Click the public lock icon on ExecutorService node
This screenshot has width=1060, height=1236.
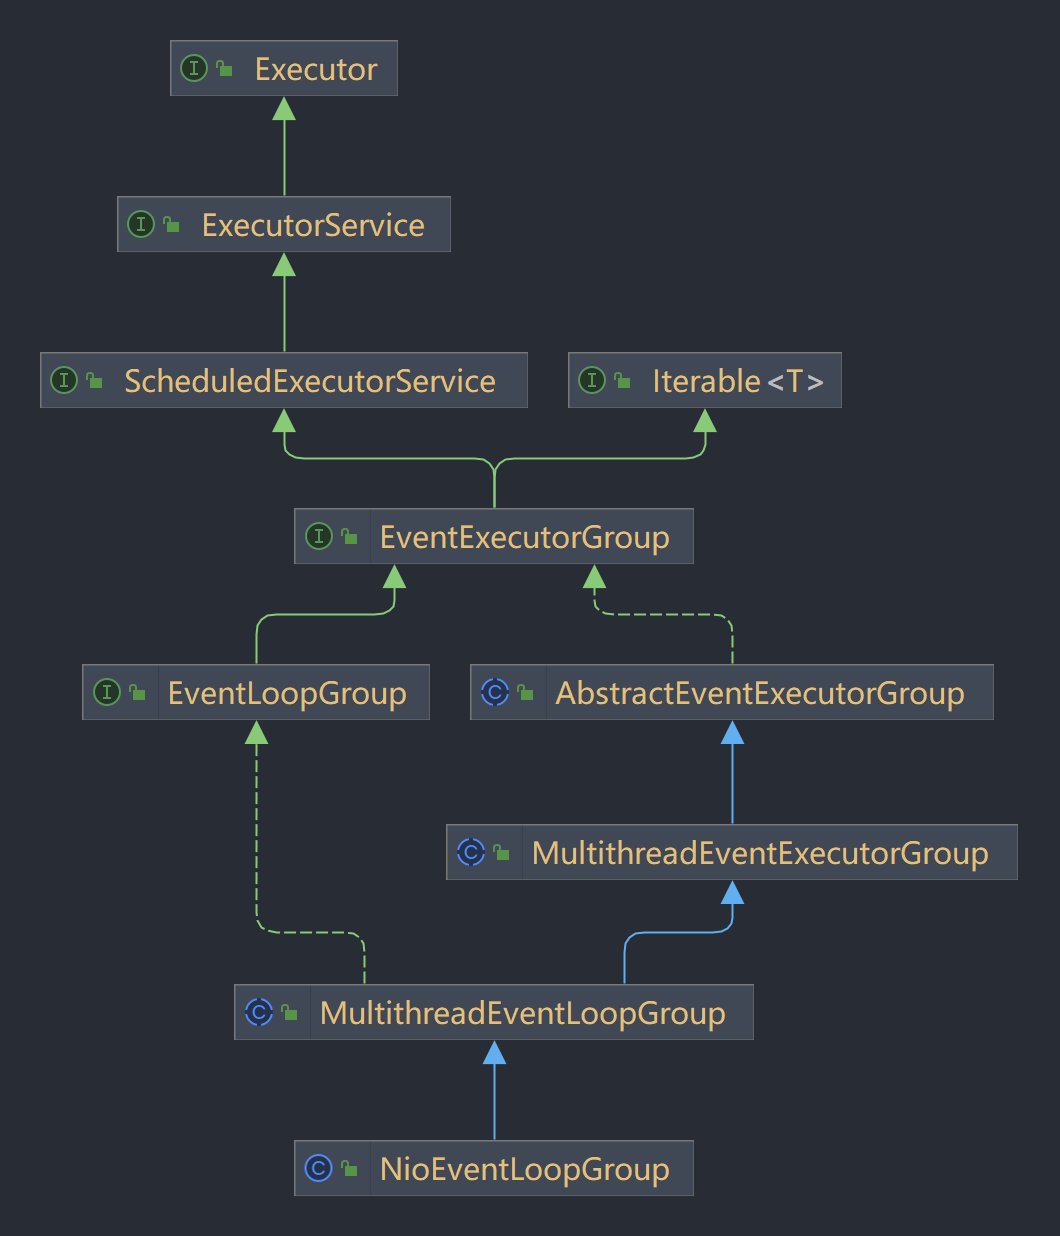coord(172,224)
